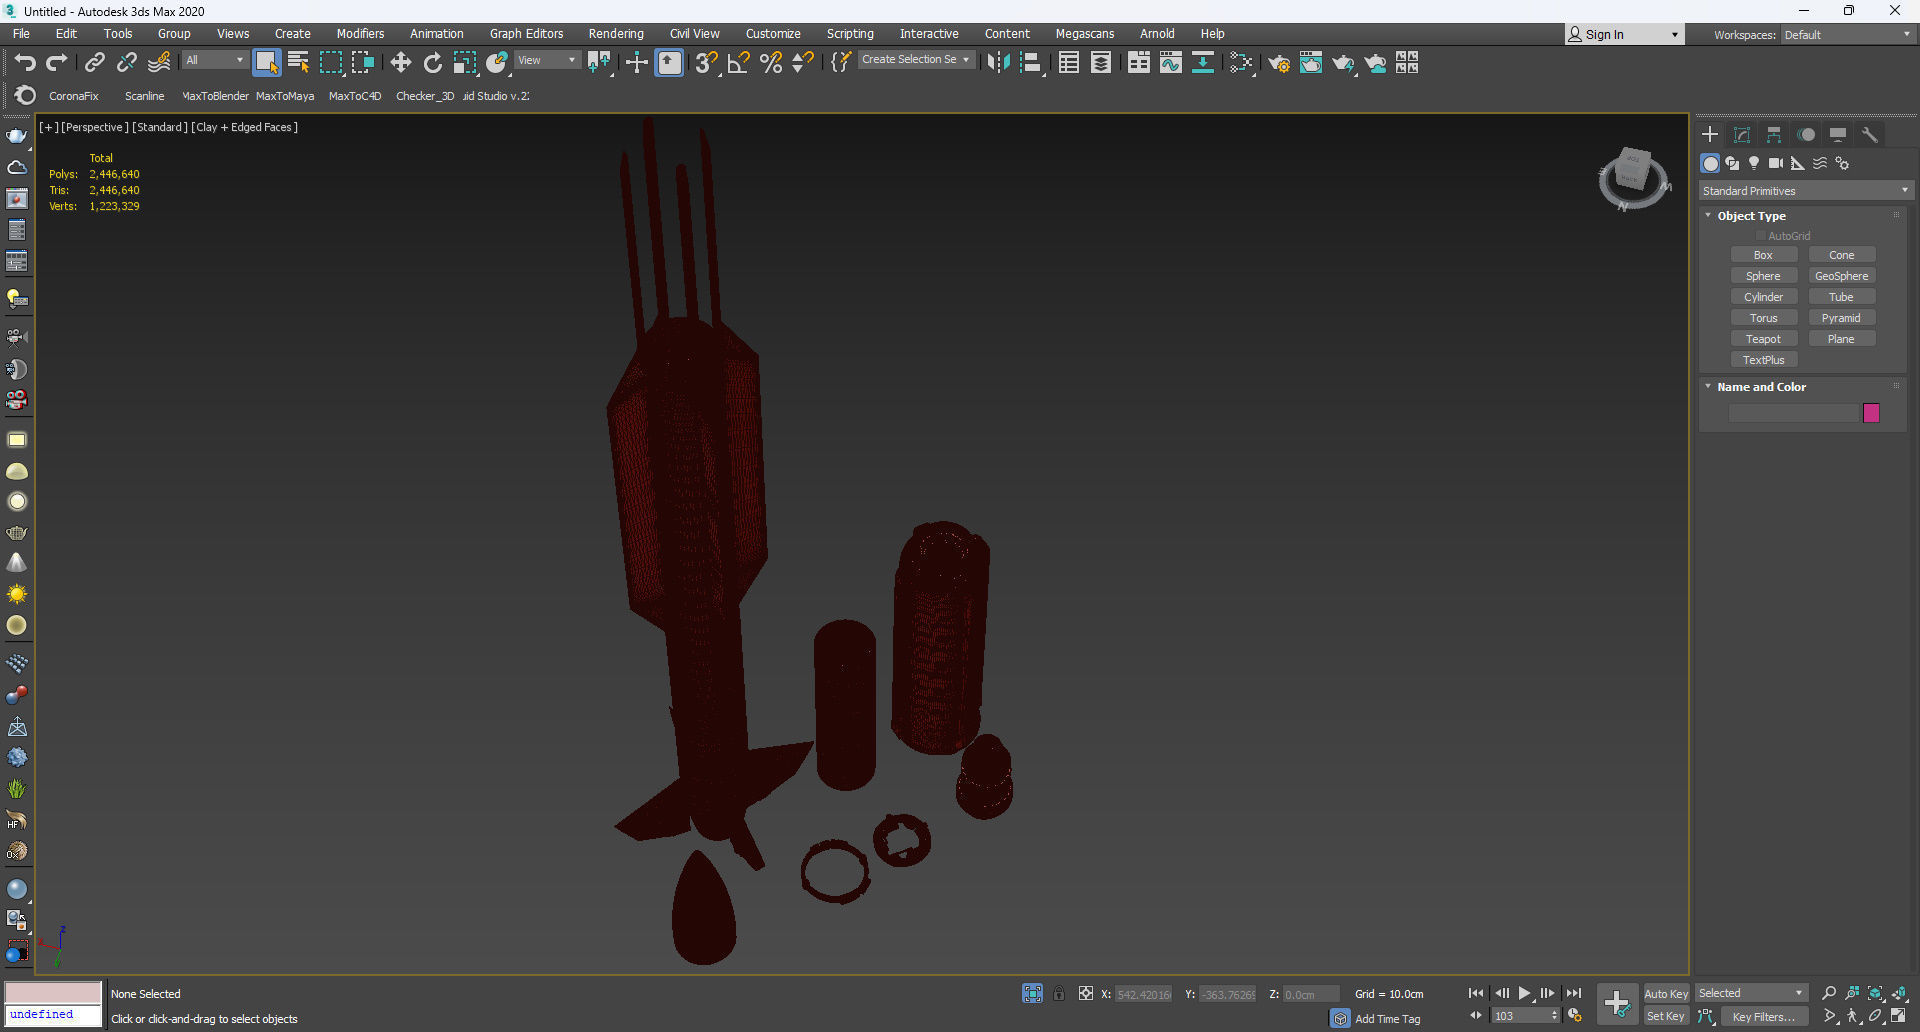Open the Megascans menu
1920x1032 pixels.
point(1084,34)
